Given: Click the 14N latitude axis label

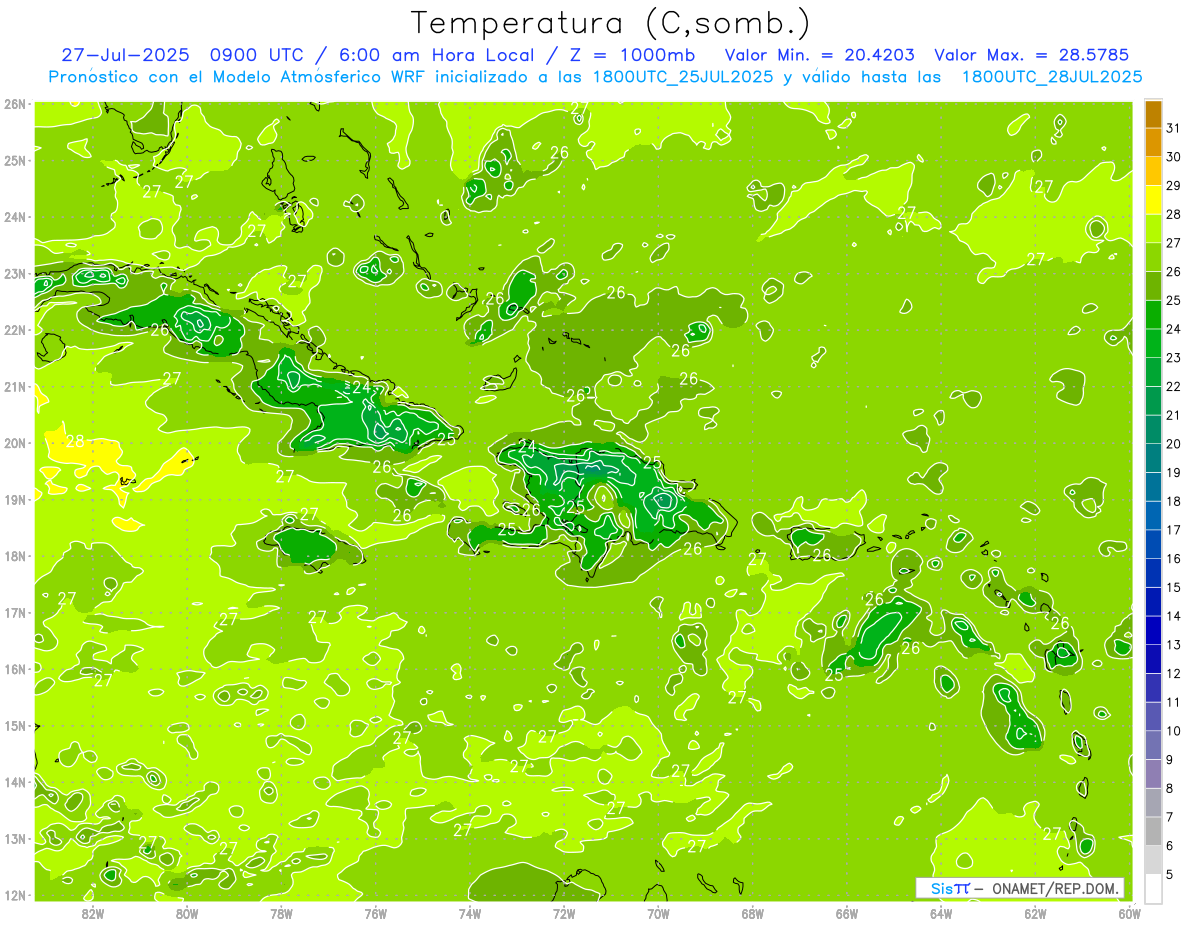Looking at the screenshot, I should [x=15, y=782].
